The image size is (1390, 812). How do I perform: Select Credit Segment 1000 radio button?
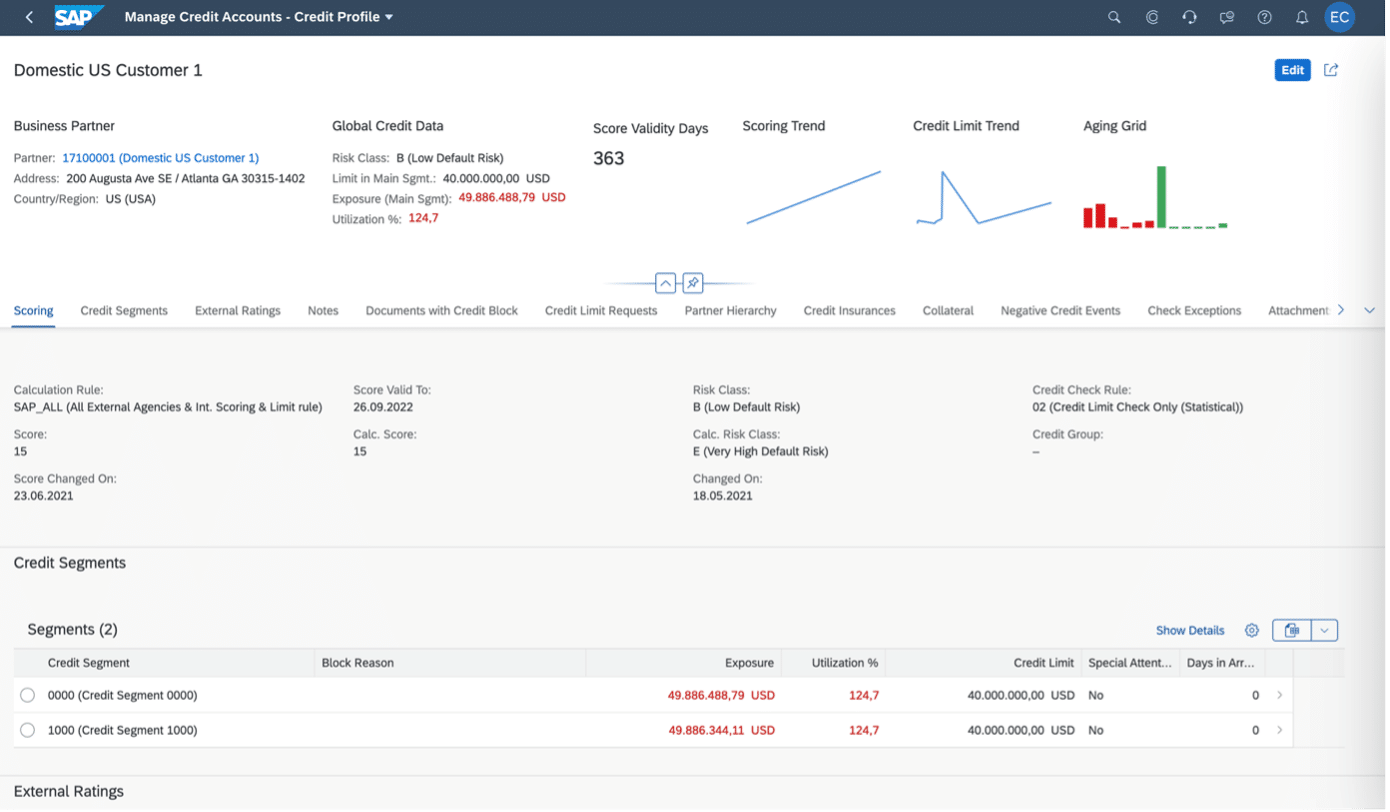[x=27, y=730]
